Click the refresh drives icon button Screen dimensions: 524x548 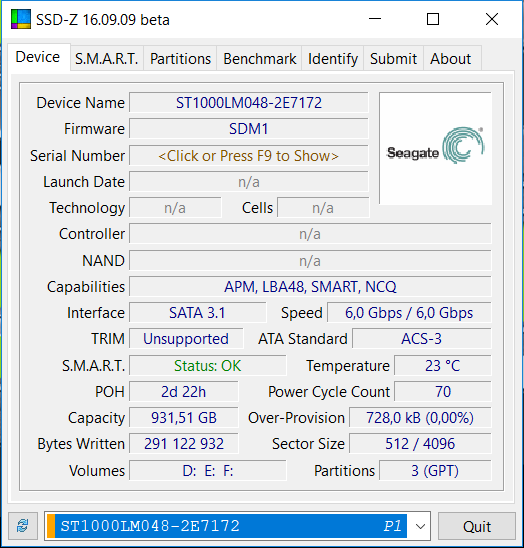coord(23,526)
